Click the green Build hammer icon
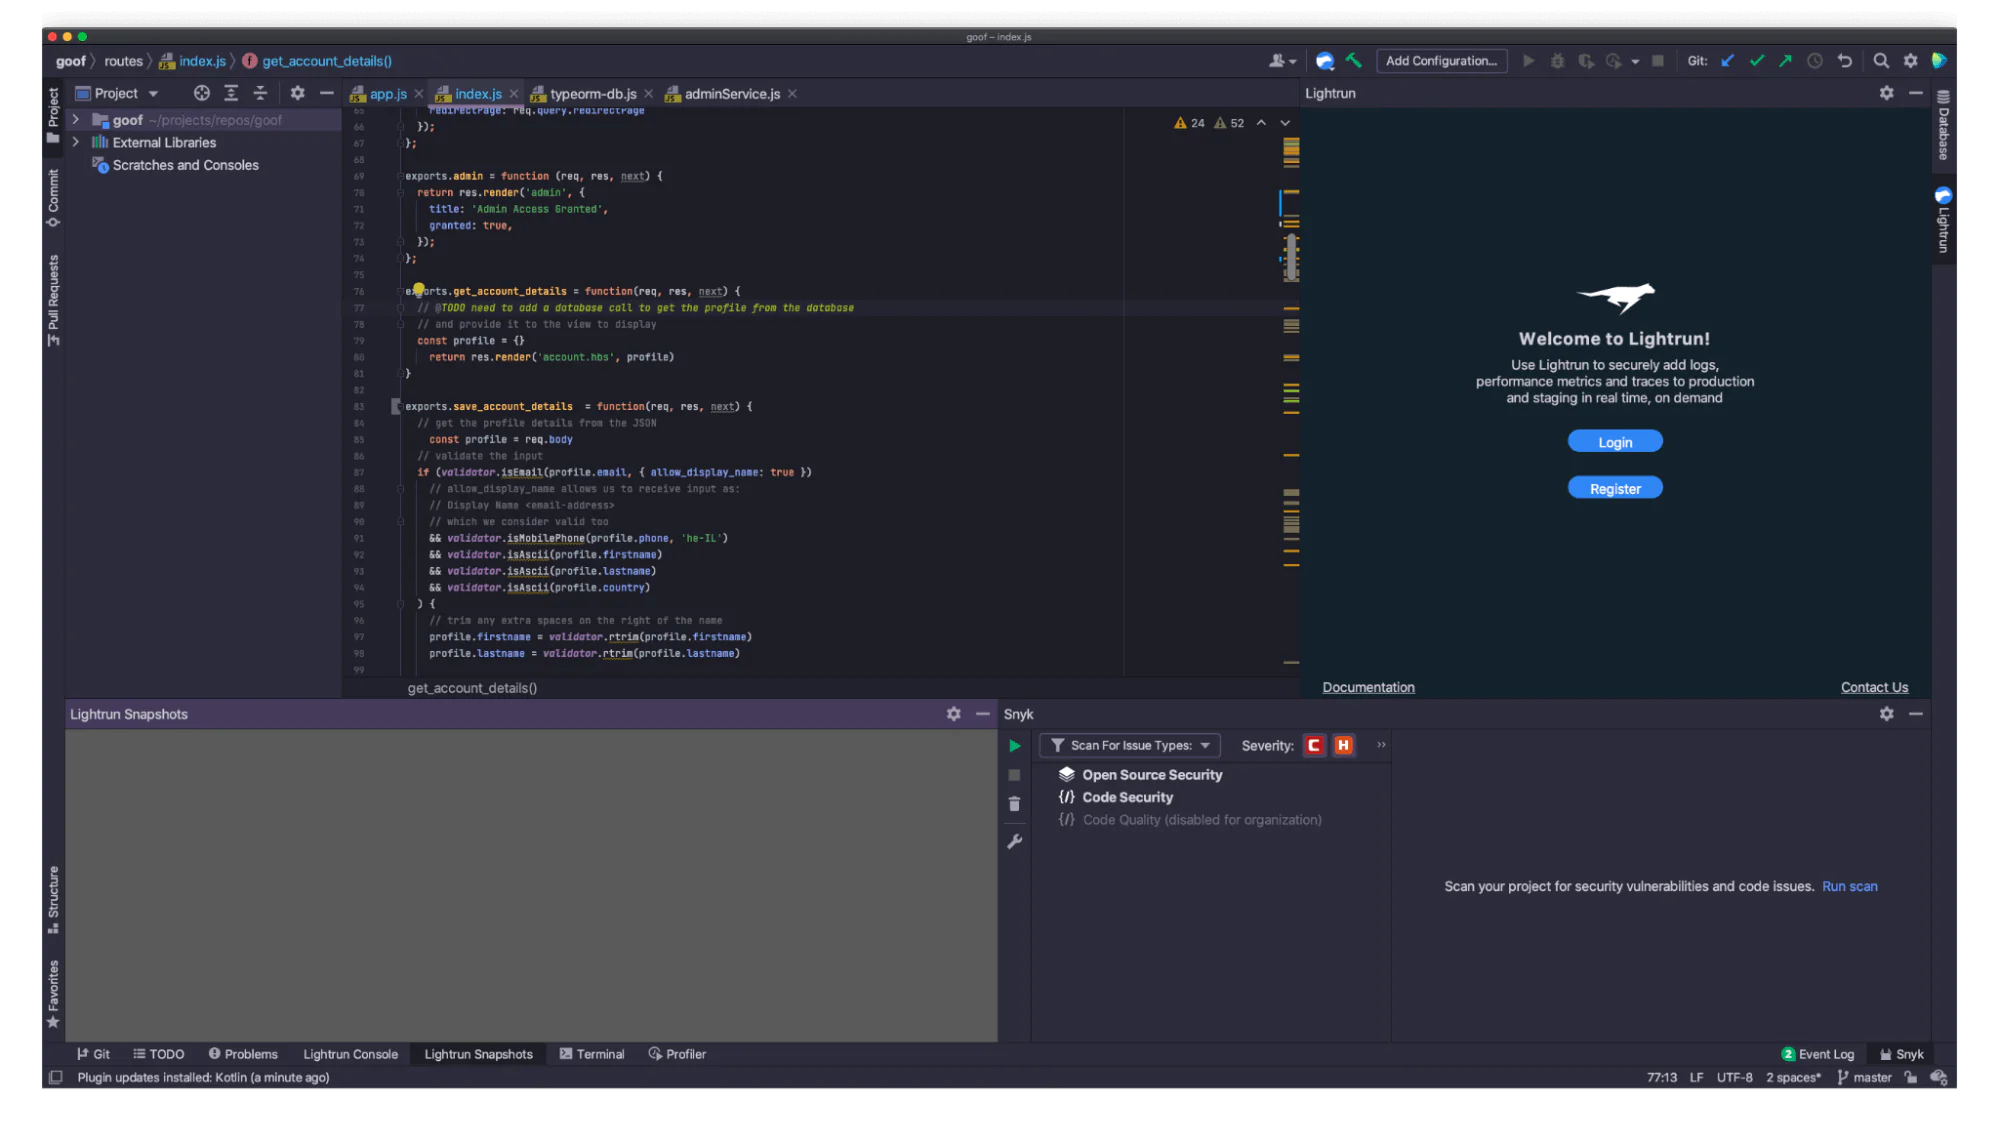This screenshot has height=1144, width=1999. click(x=1353, y=61)
